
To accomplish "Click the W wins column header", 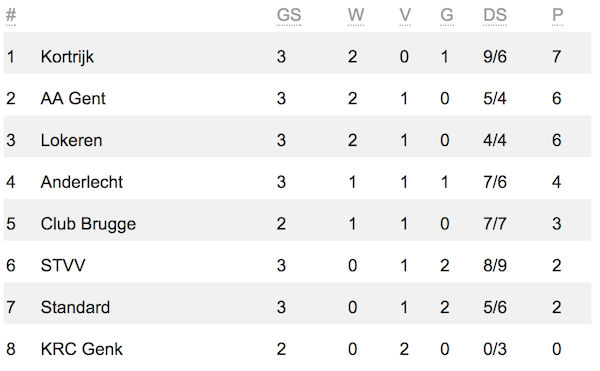I will coord(355,15).
